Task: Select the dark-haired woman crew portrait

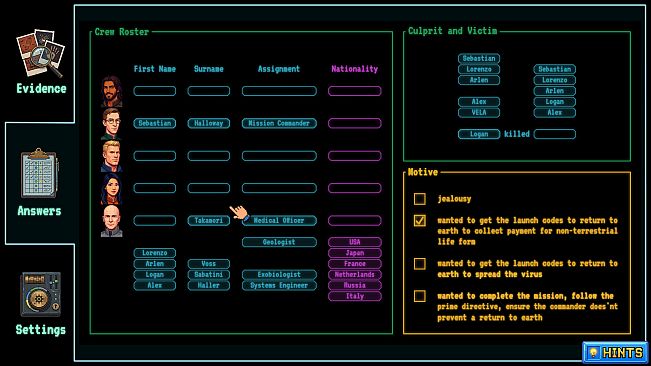Action: tap(112, 188)
